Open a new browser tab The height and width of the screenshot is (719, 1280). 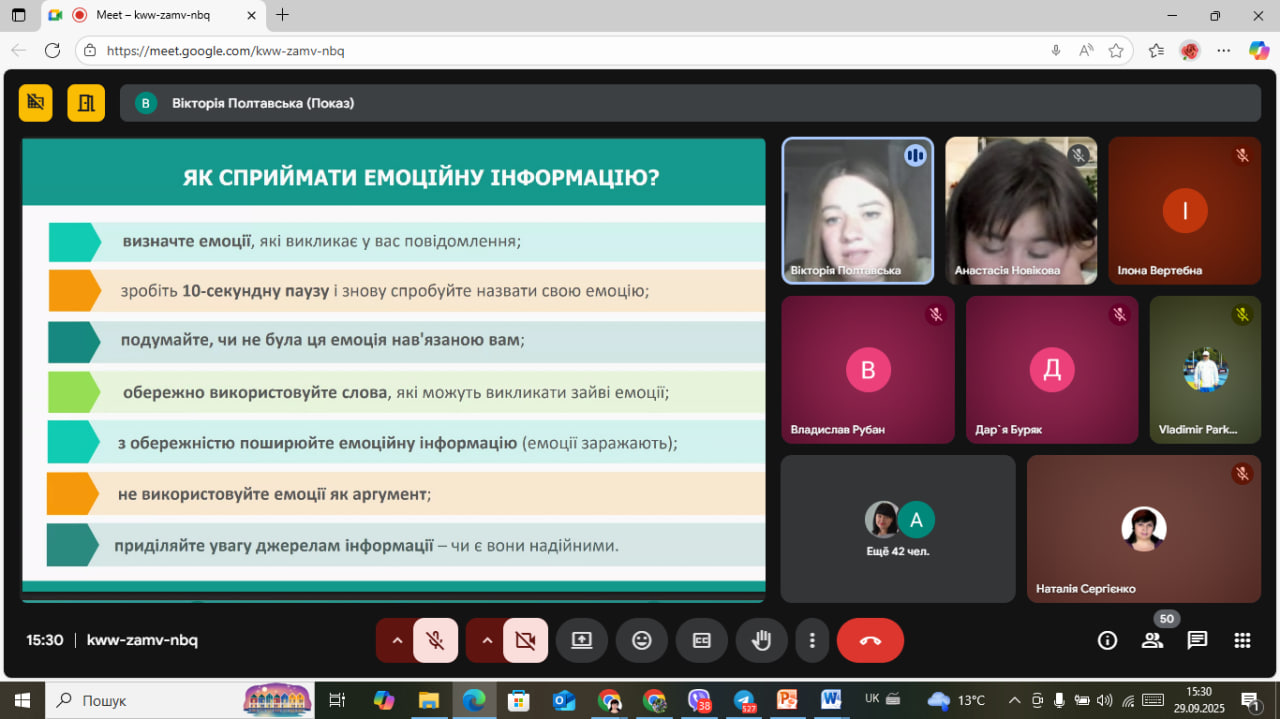[283, 15]
